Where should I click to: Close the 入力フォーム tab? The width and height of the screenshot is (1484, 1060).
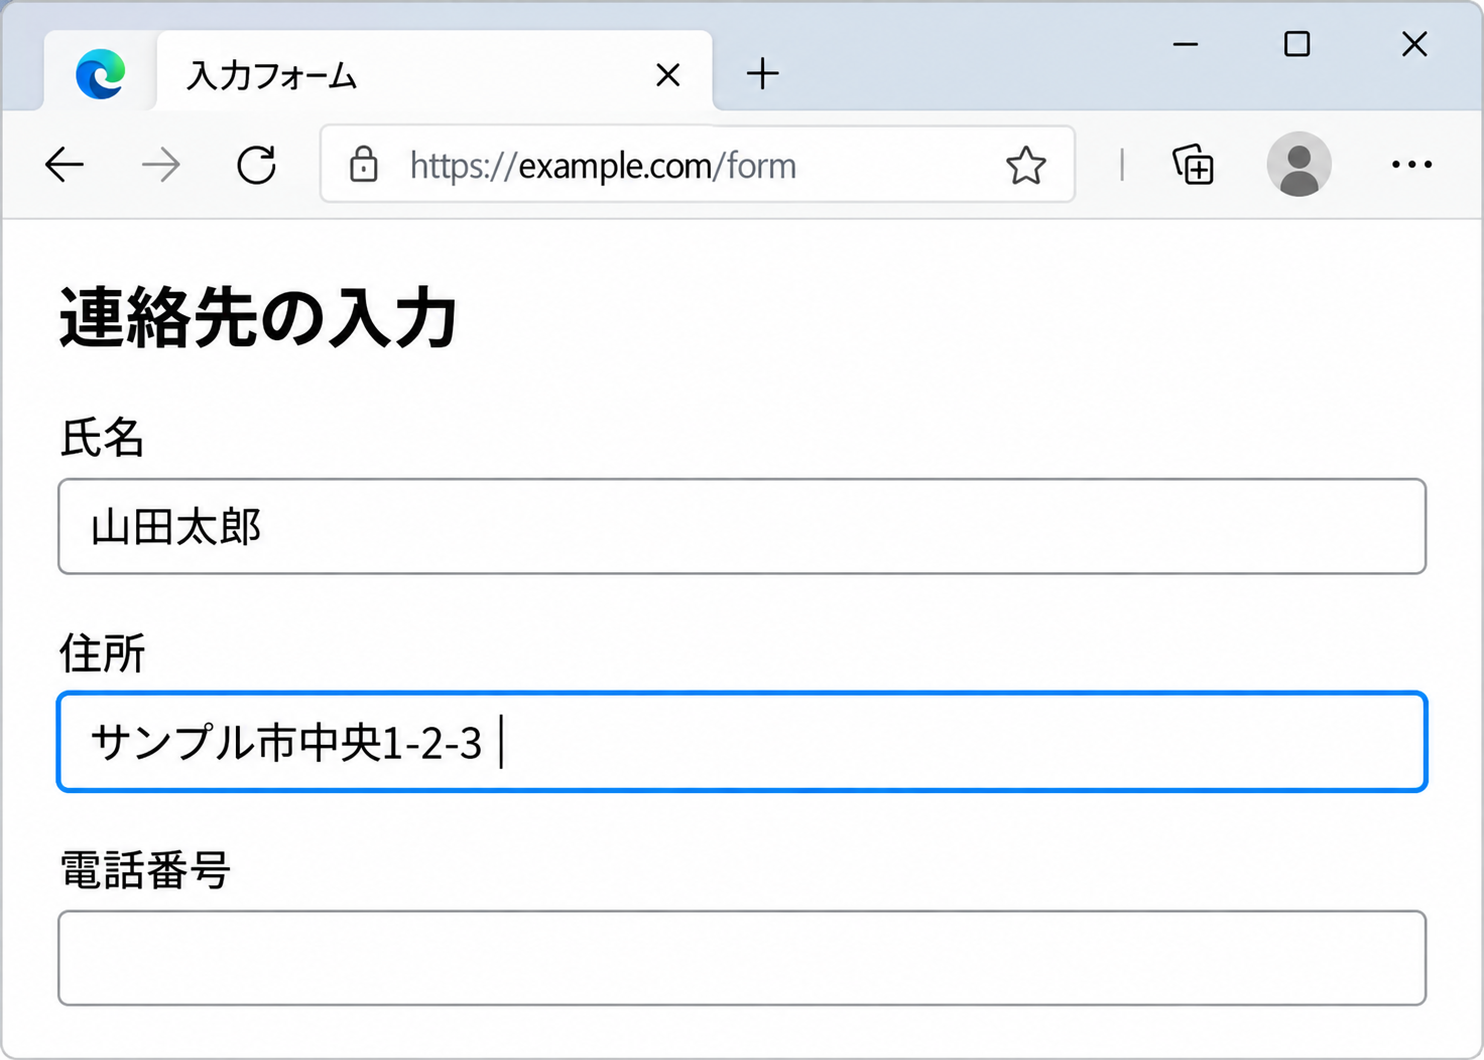668,75
